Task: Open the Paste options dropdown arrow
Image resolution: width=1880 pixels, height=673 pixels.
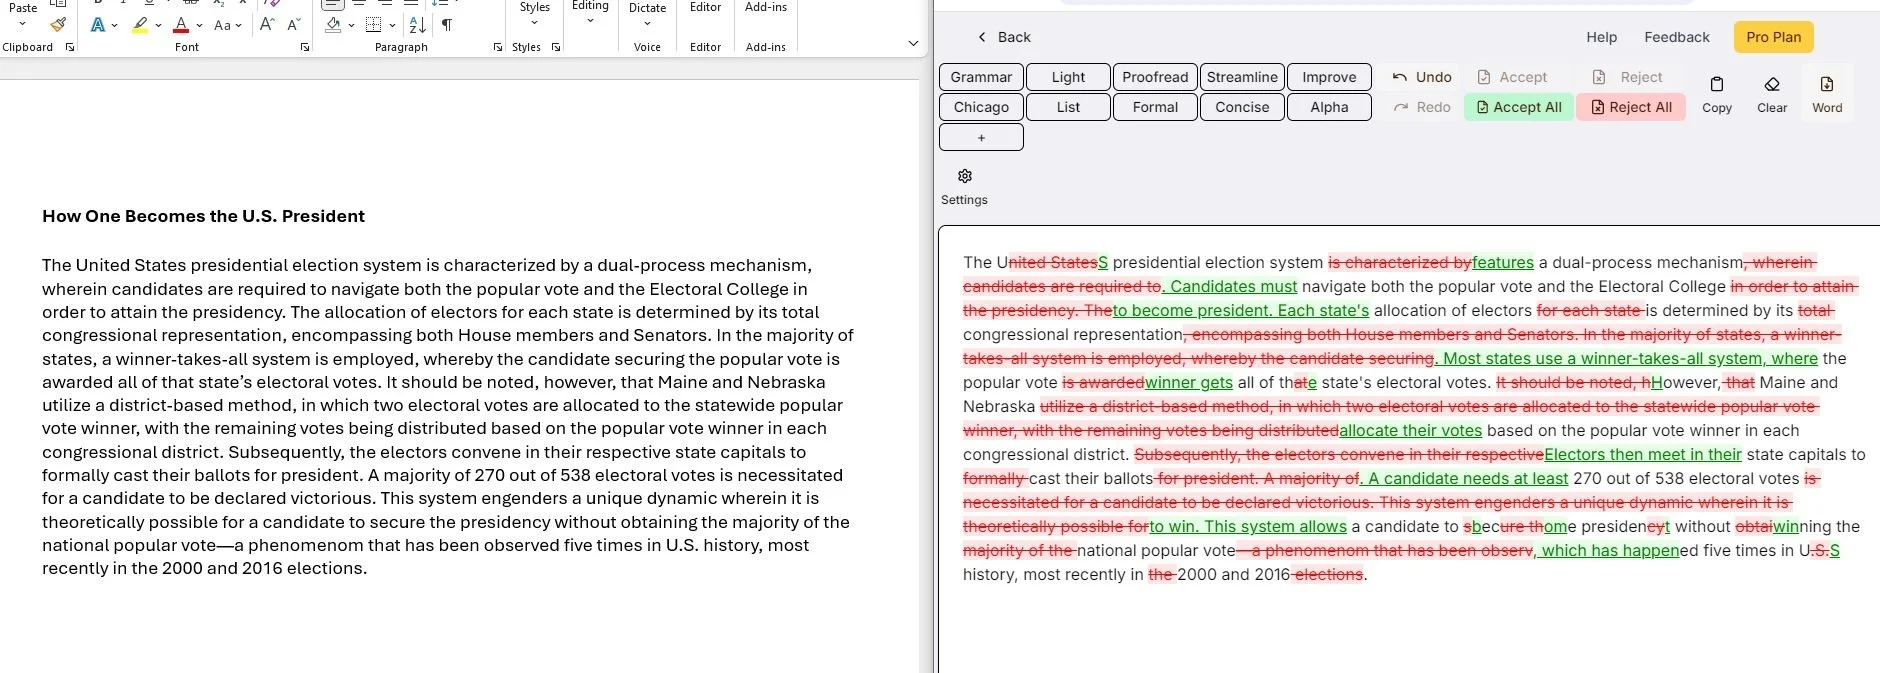Action: pyautogui.click(x=23, y=23)
